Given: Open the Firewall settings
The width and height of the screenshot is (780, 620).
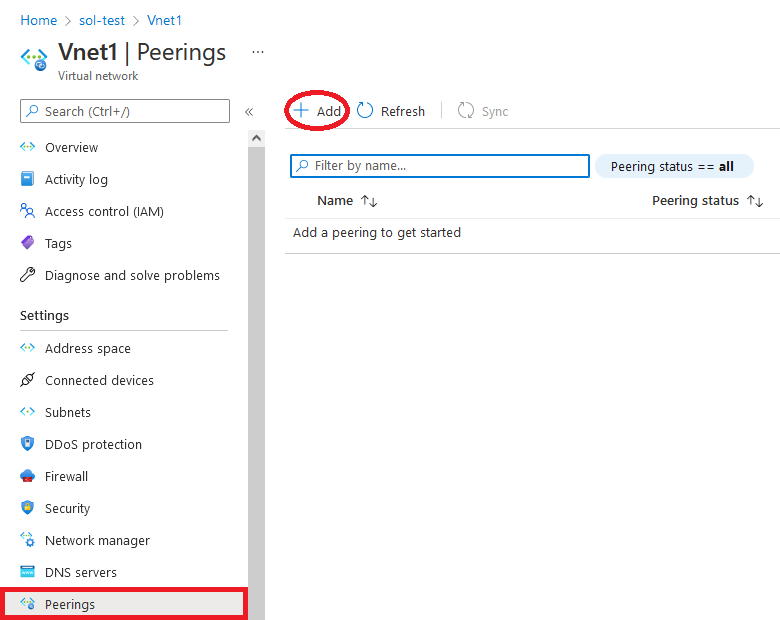Looking at the screenshot, I should 66,477.
